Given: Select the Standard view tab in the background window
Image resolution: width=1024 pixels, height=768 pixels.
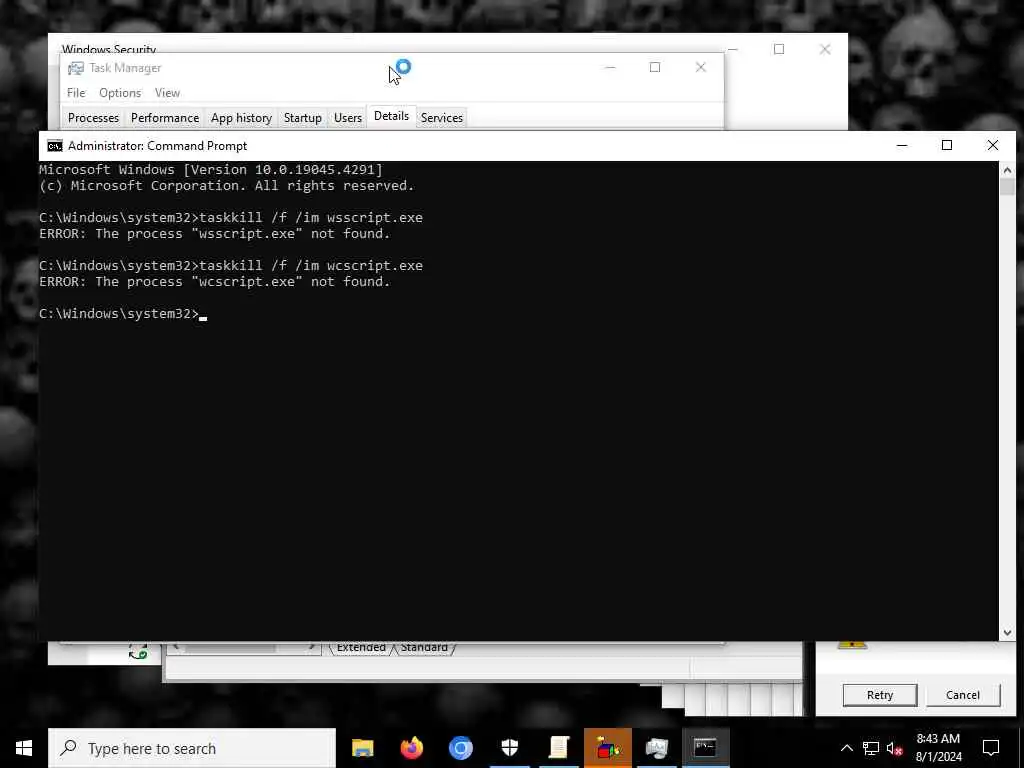Looking at the screenshot, I should (424, 647).
